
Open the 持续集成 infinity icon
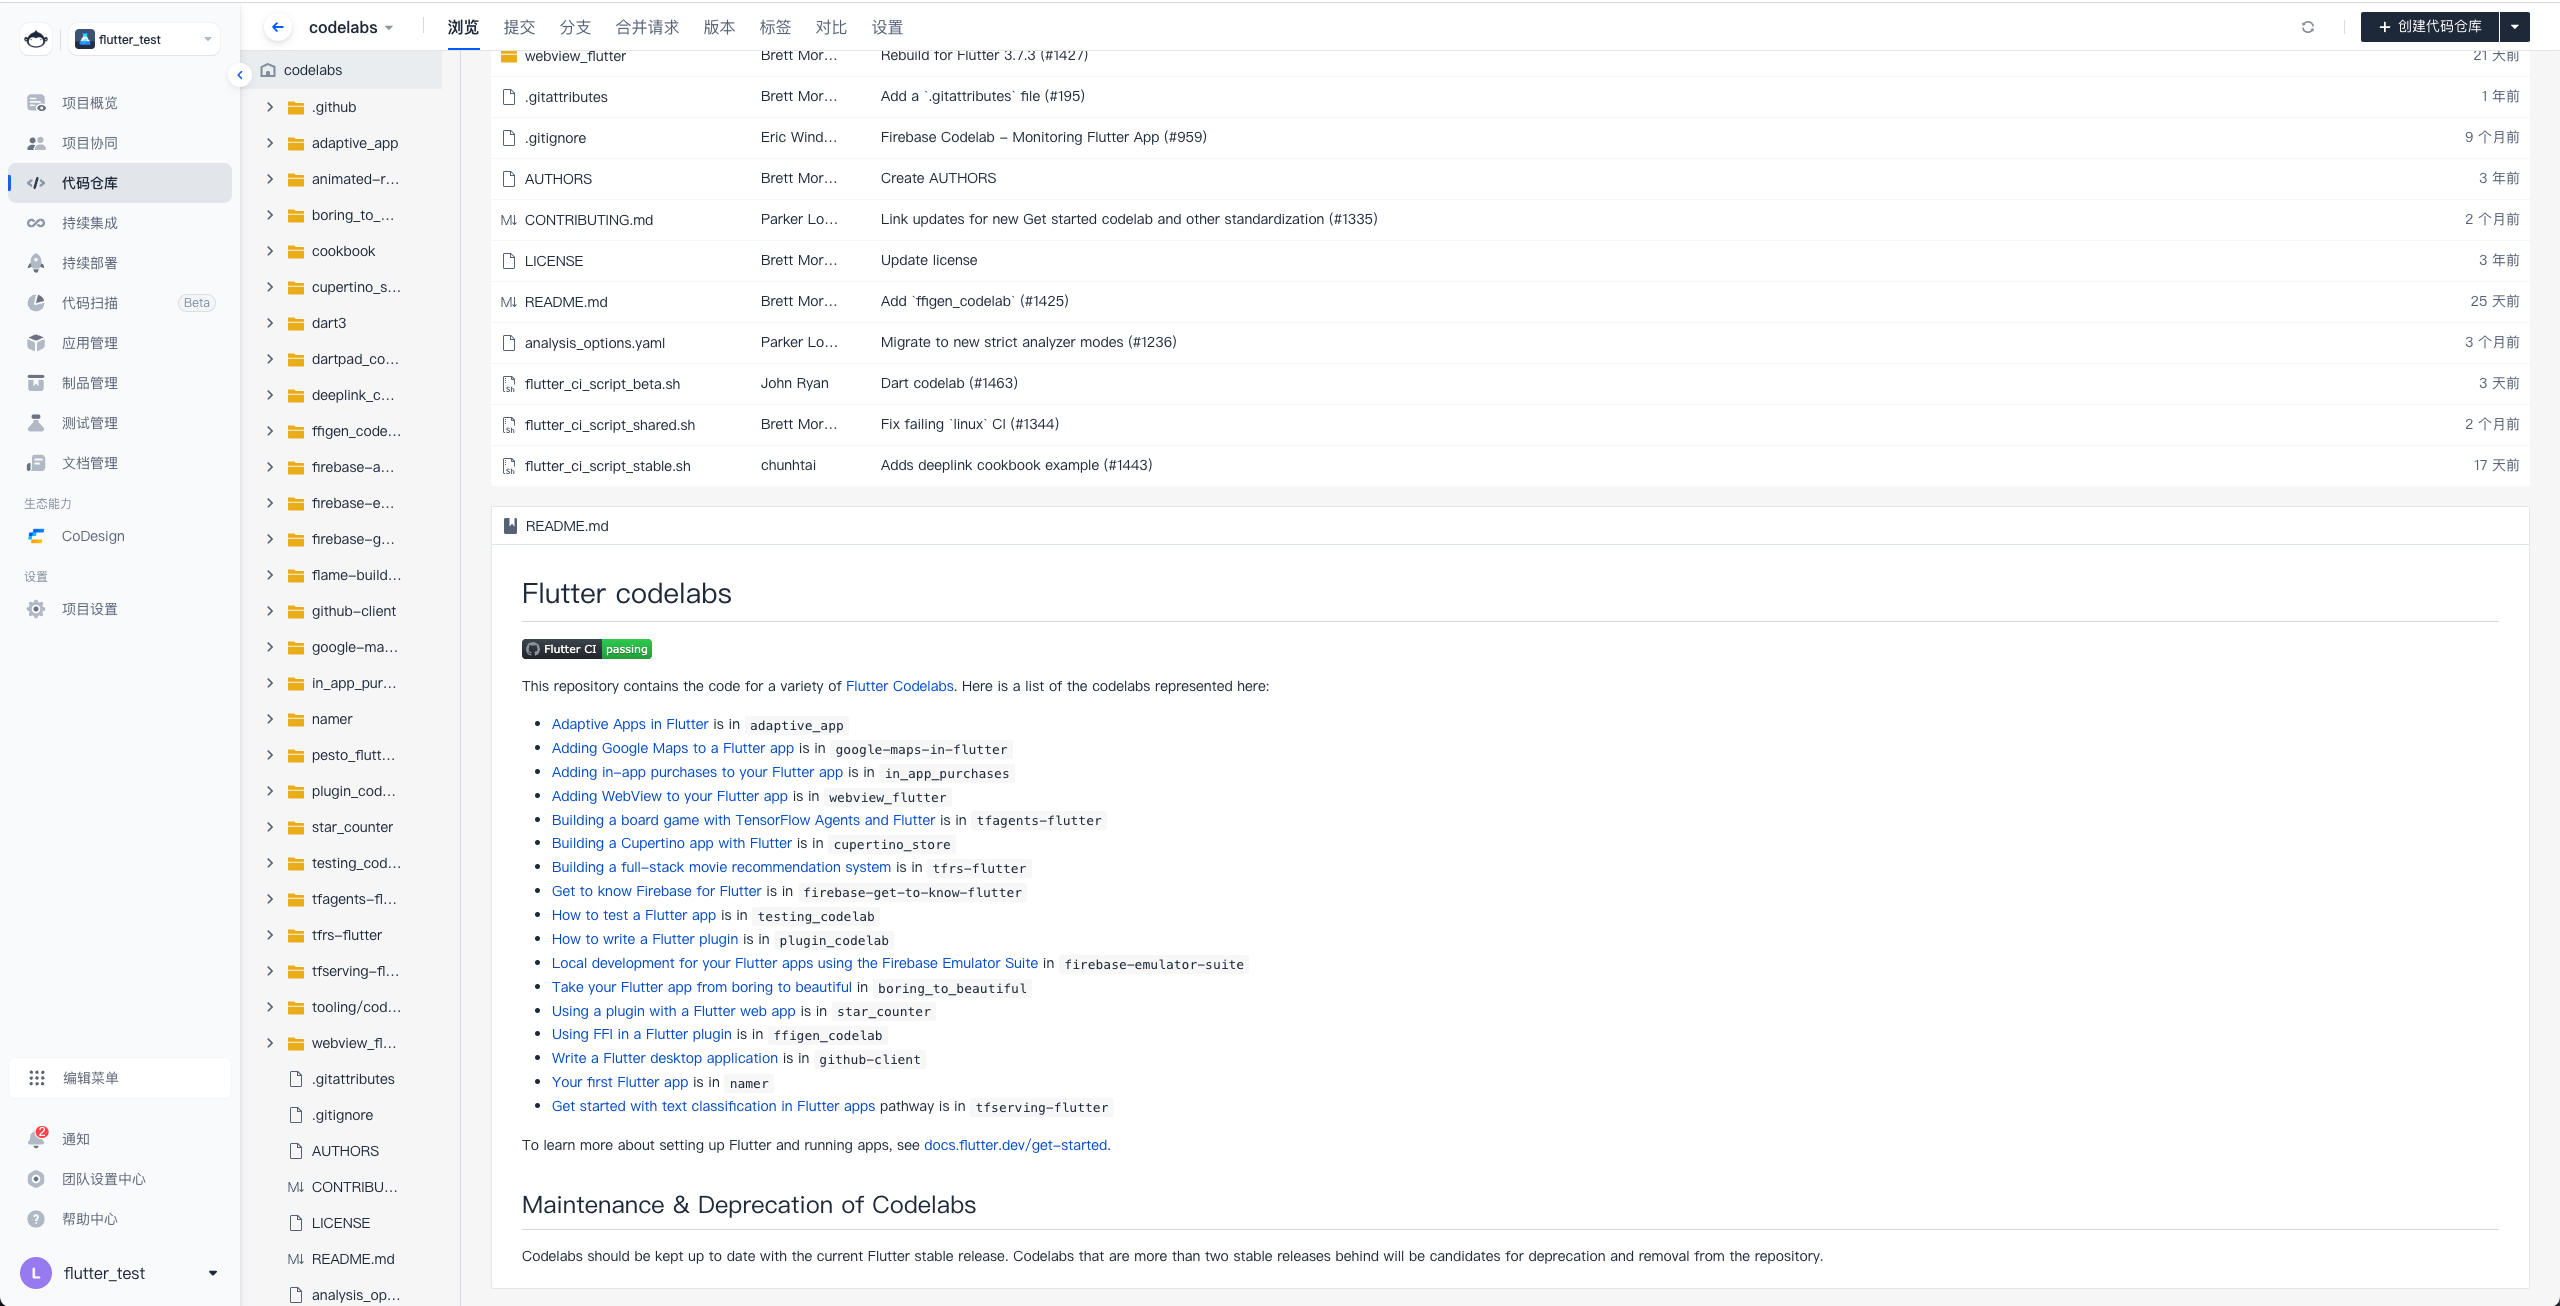(x=36, y=223)
